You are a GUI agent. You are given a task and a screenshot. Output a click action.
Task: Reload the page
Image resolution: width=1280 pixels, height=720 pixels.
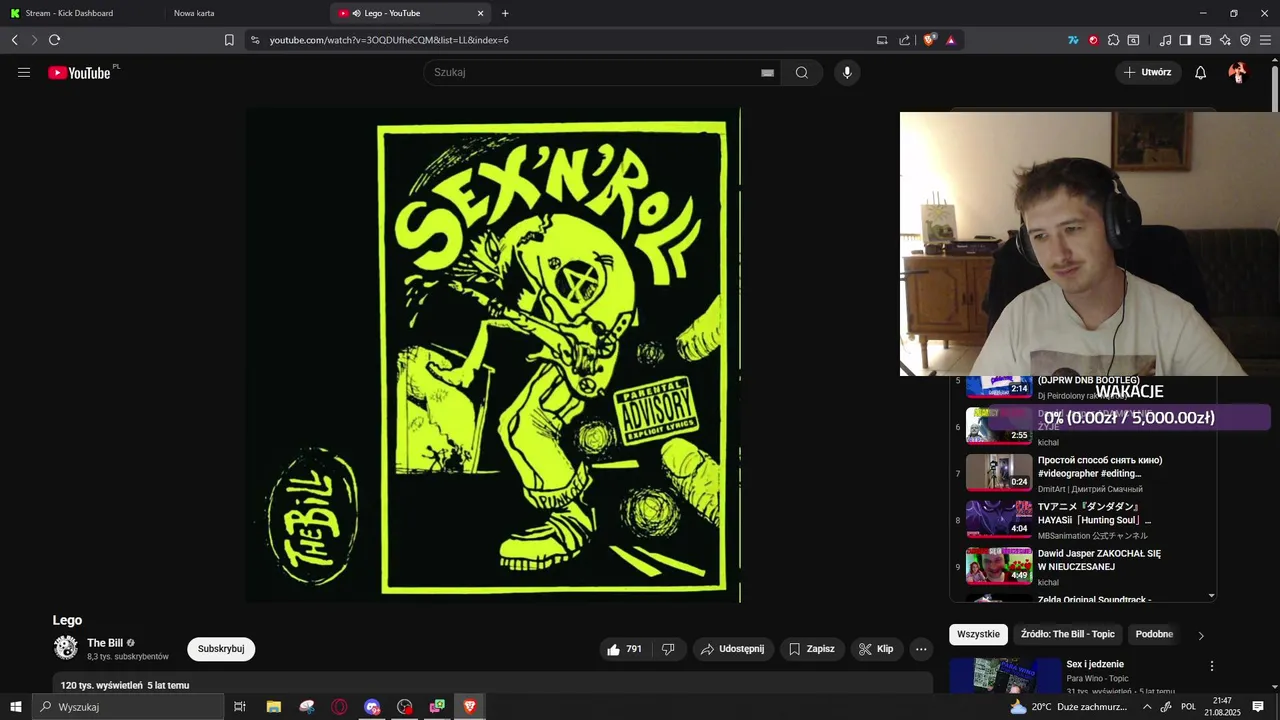click(x=54, y=40)
